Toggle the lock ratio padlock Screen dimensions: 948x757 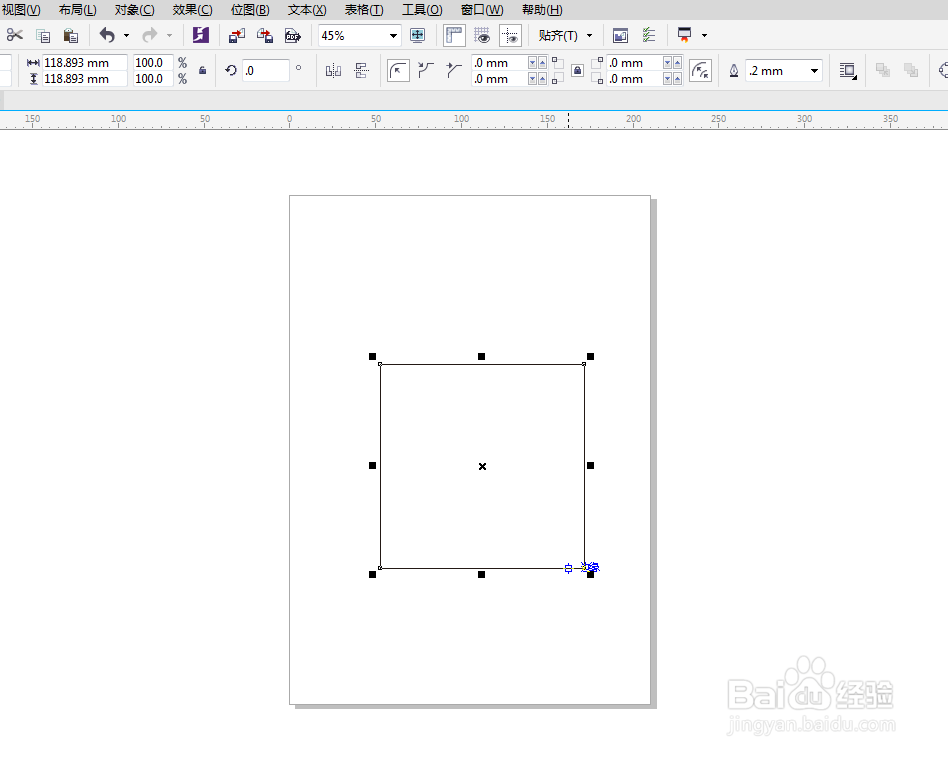point(203,71)
